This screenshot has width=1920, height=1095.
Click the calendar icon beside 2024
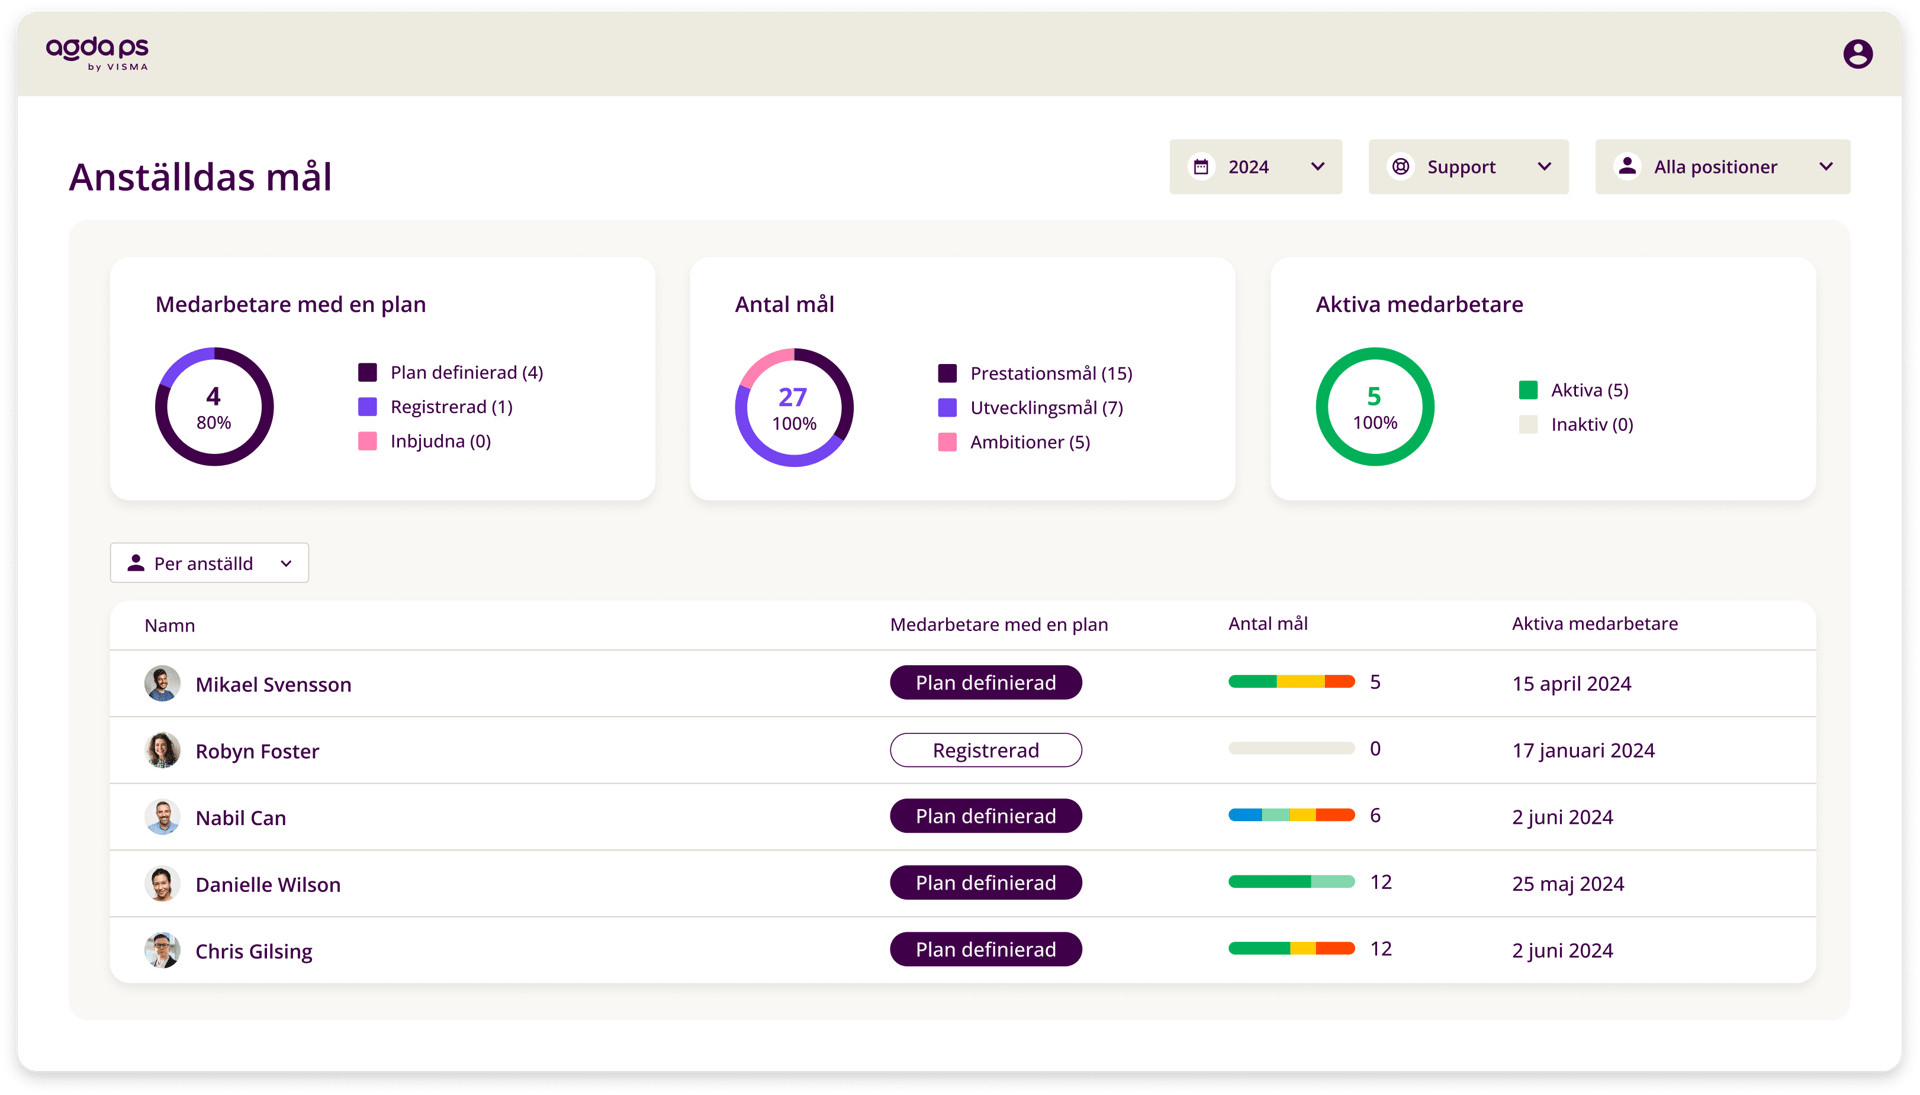1201,167
